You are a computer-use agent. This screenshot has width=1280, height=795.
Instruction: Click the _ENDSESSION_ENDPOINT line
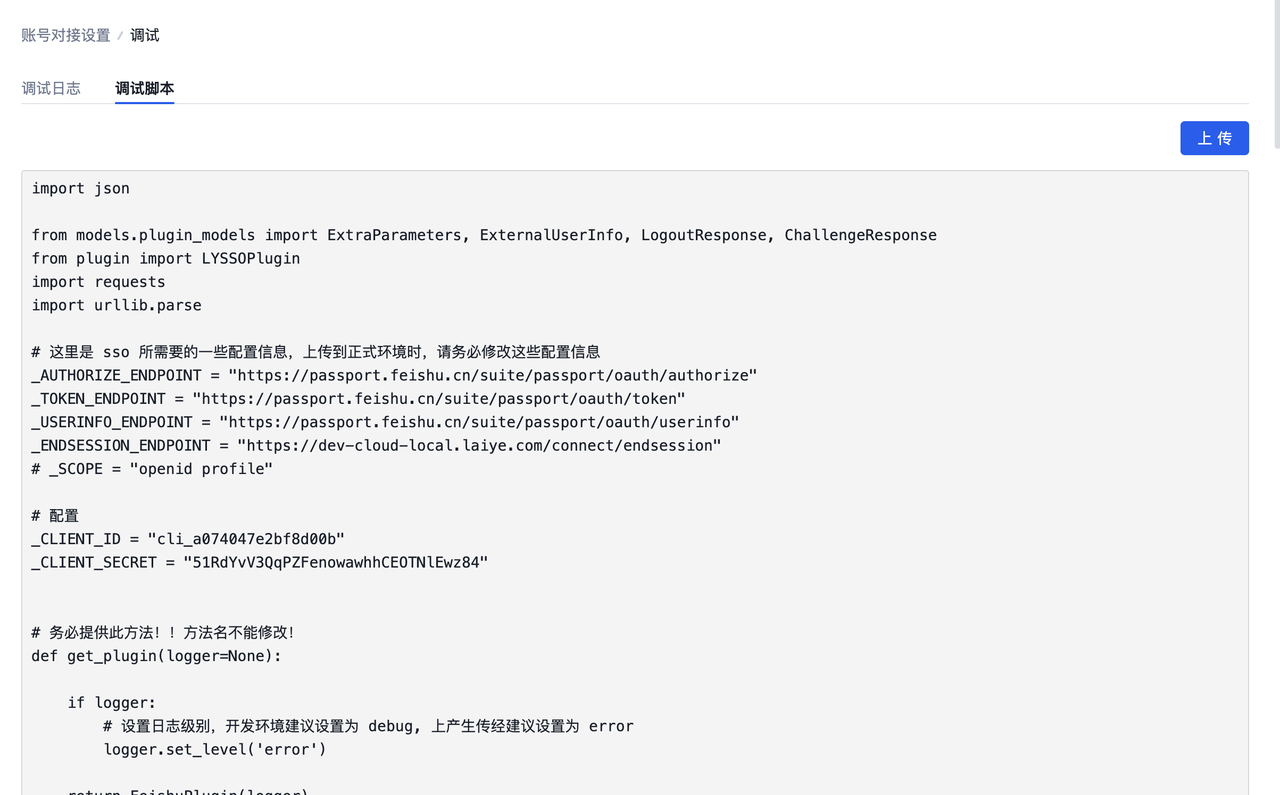376,445
